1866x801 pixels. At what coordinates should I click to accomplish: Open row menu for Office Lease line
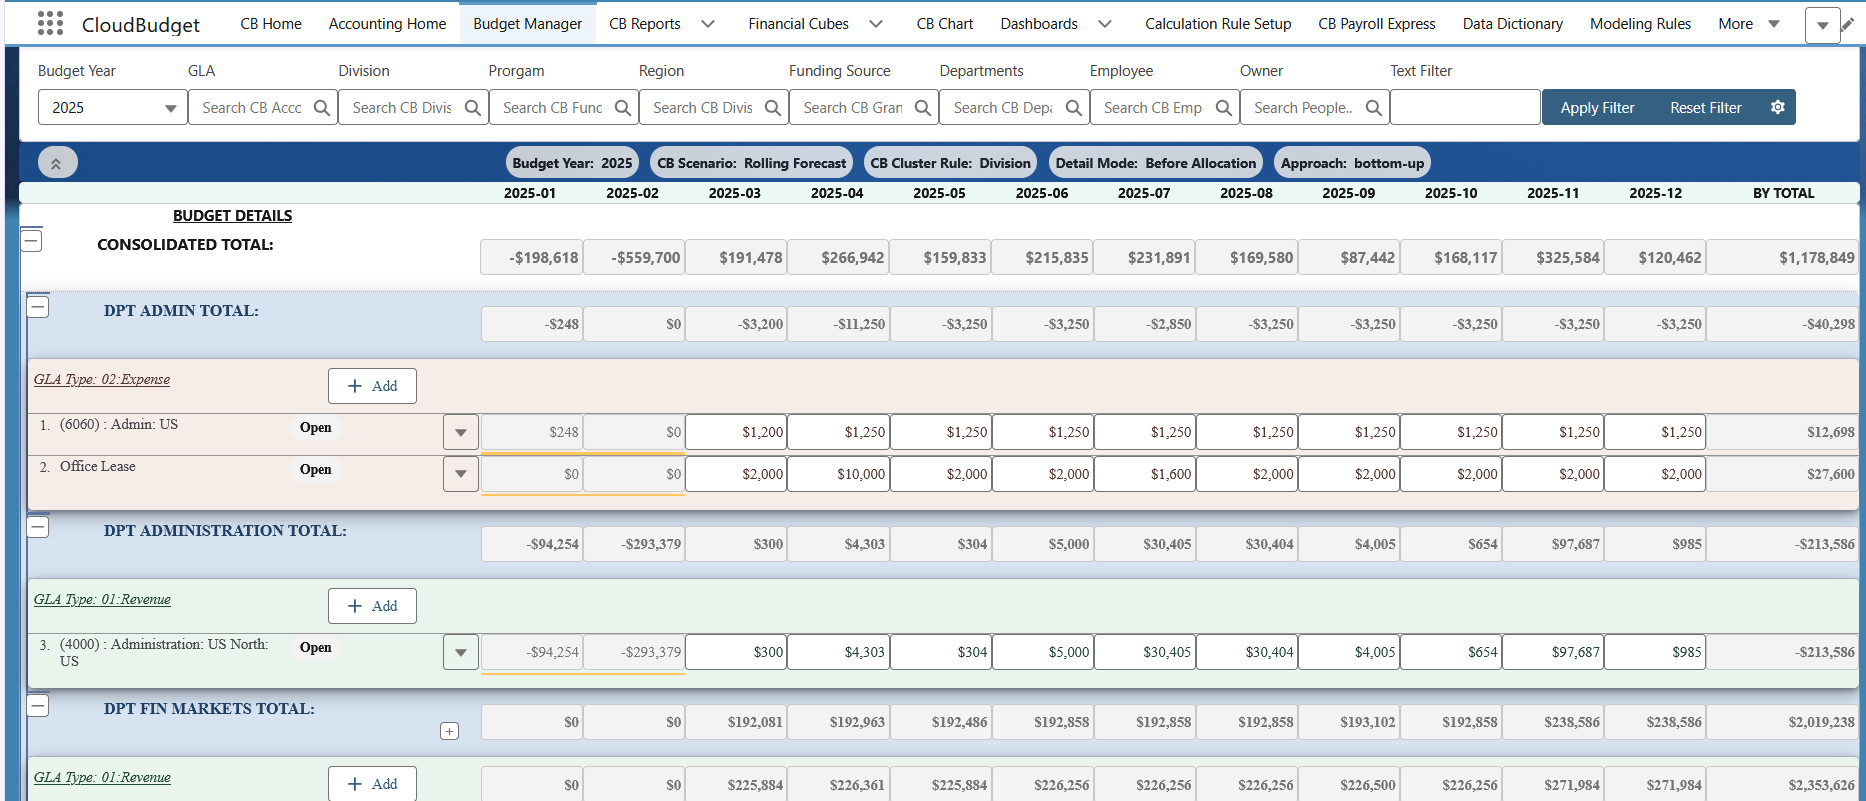coord(461,474)
